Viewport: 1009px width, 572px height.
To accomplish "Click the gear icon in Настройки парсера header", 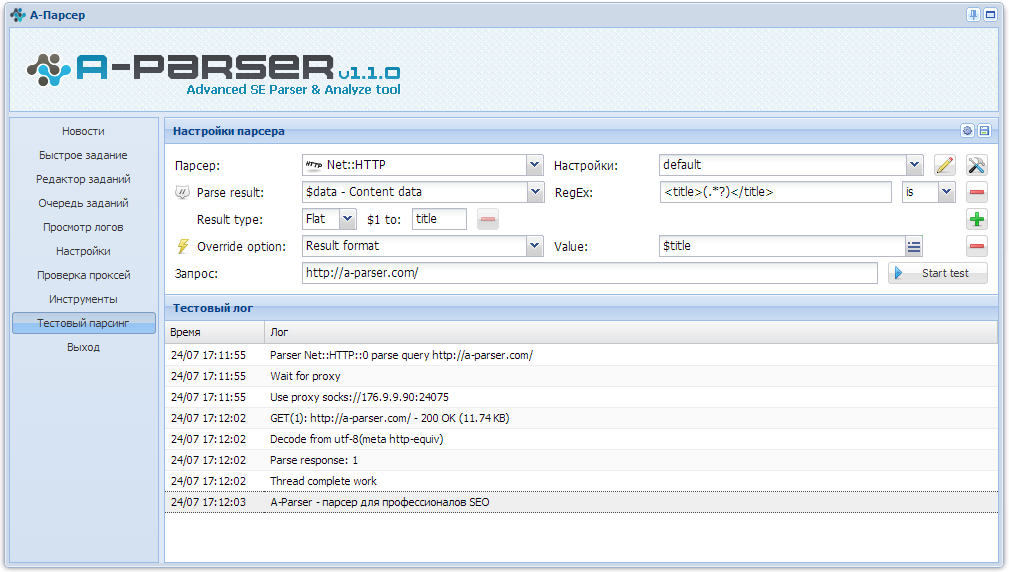I will 967,131.
